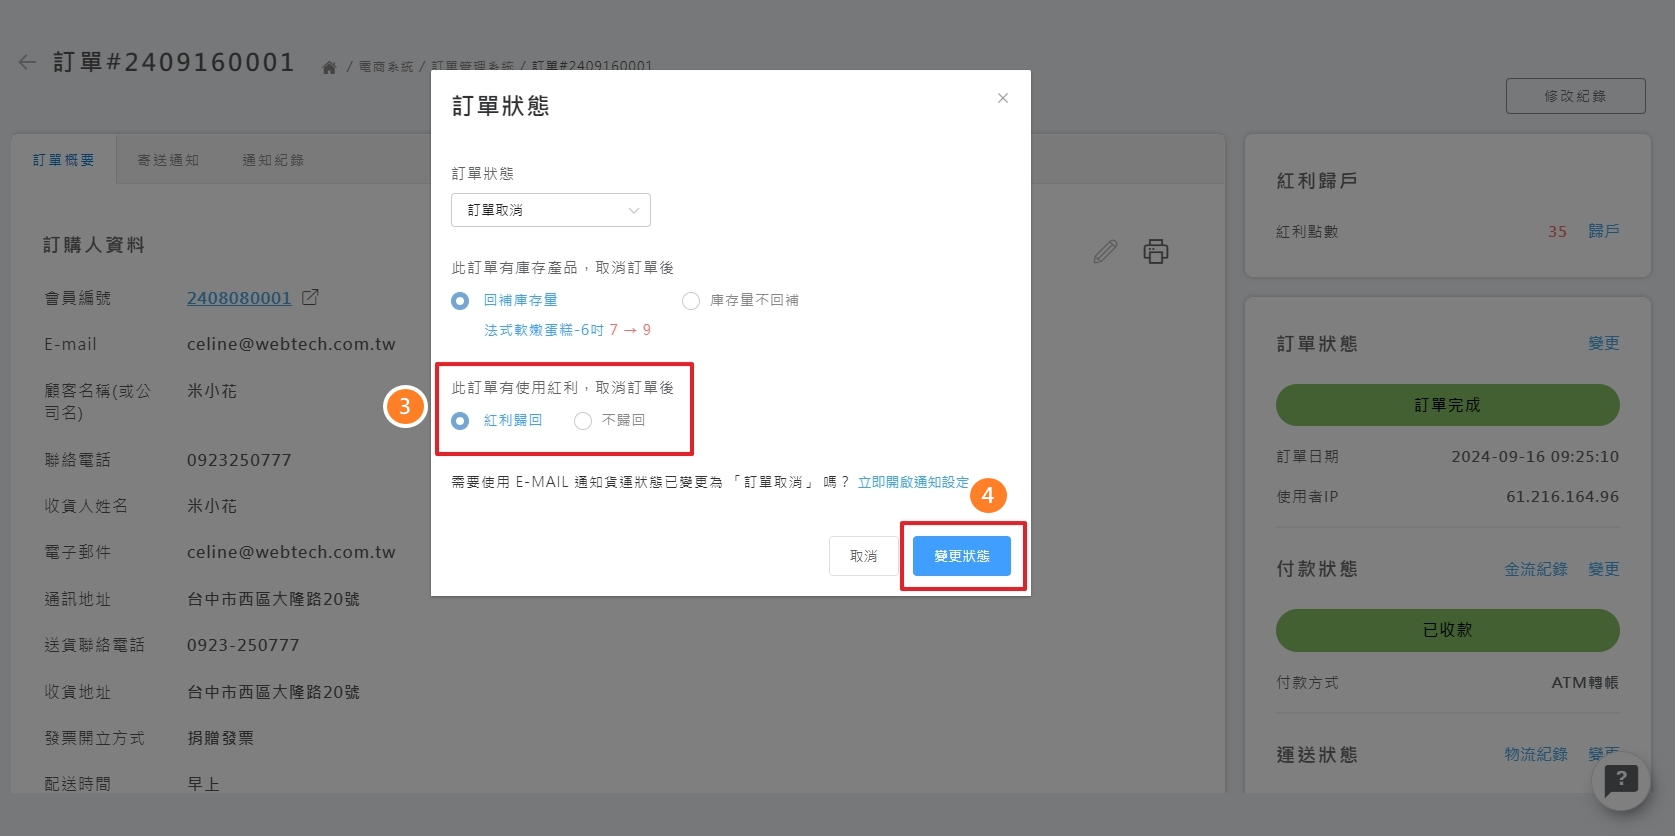Close the order status dialog
The height and width of the screenshot is (836, 1675).
coord(1002,98)
